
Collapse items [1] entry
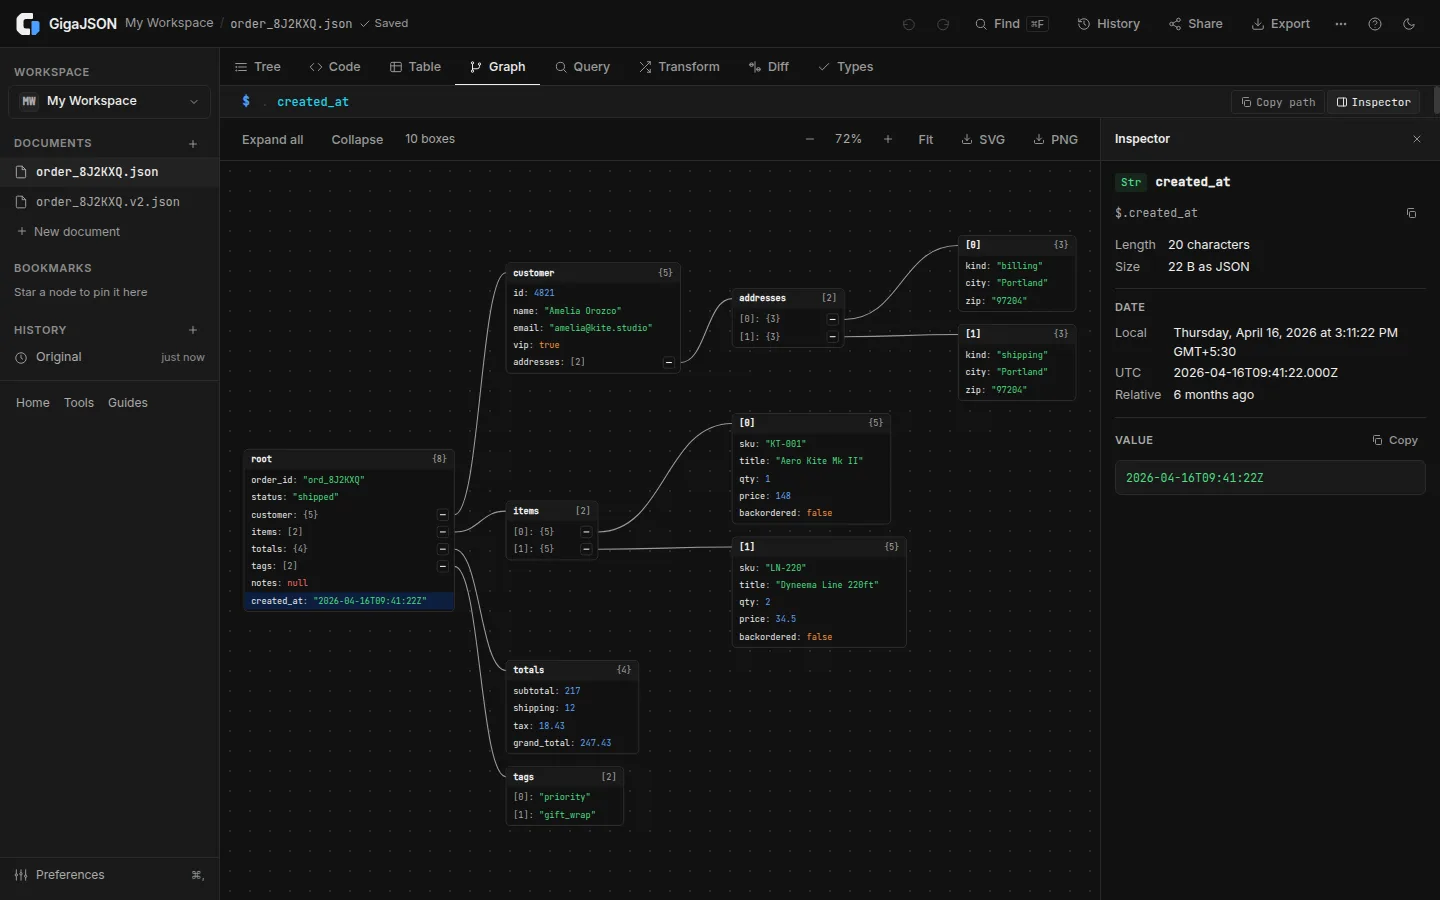pyautogui.click(x=586, y=549)
